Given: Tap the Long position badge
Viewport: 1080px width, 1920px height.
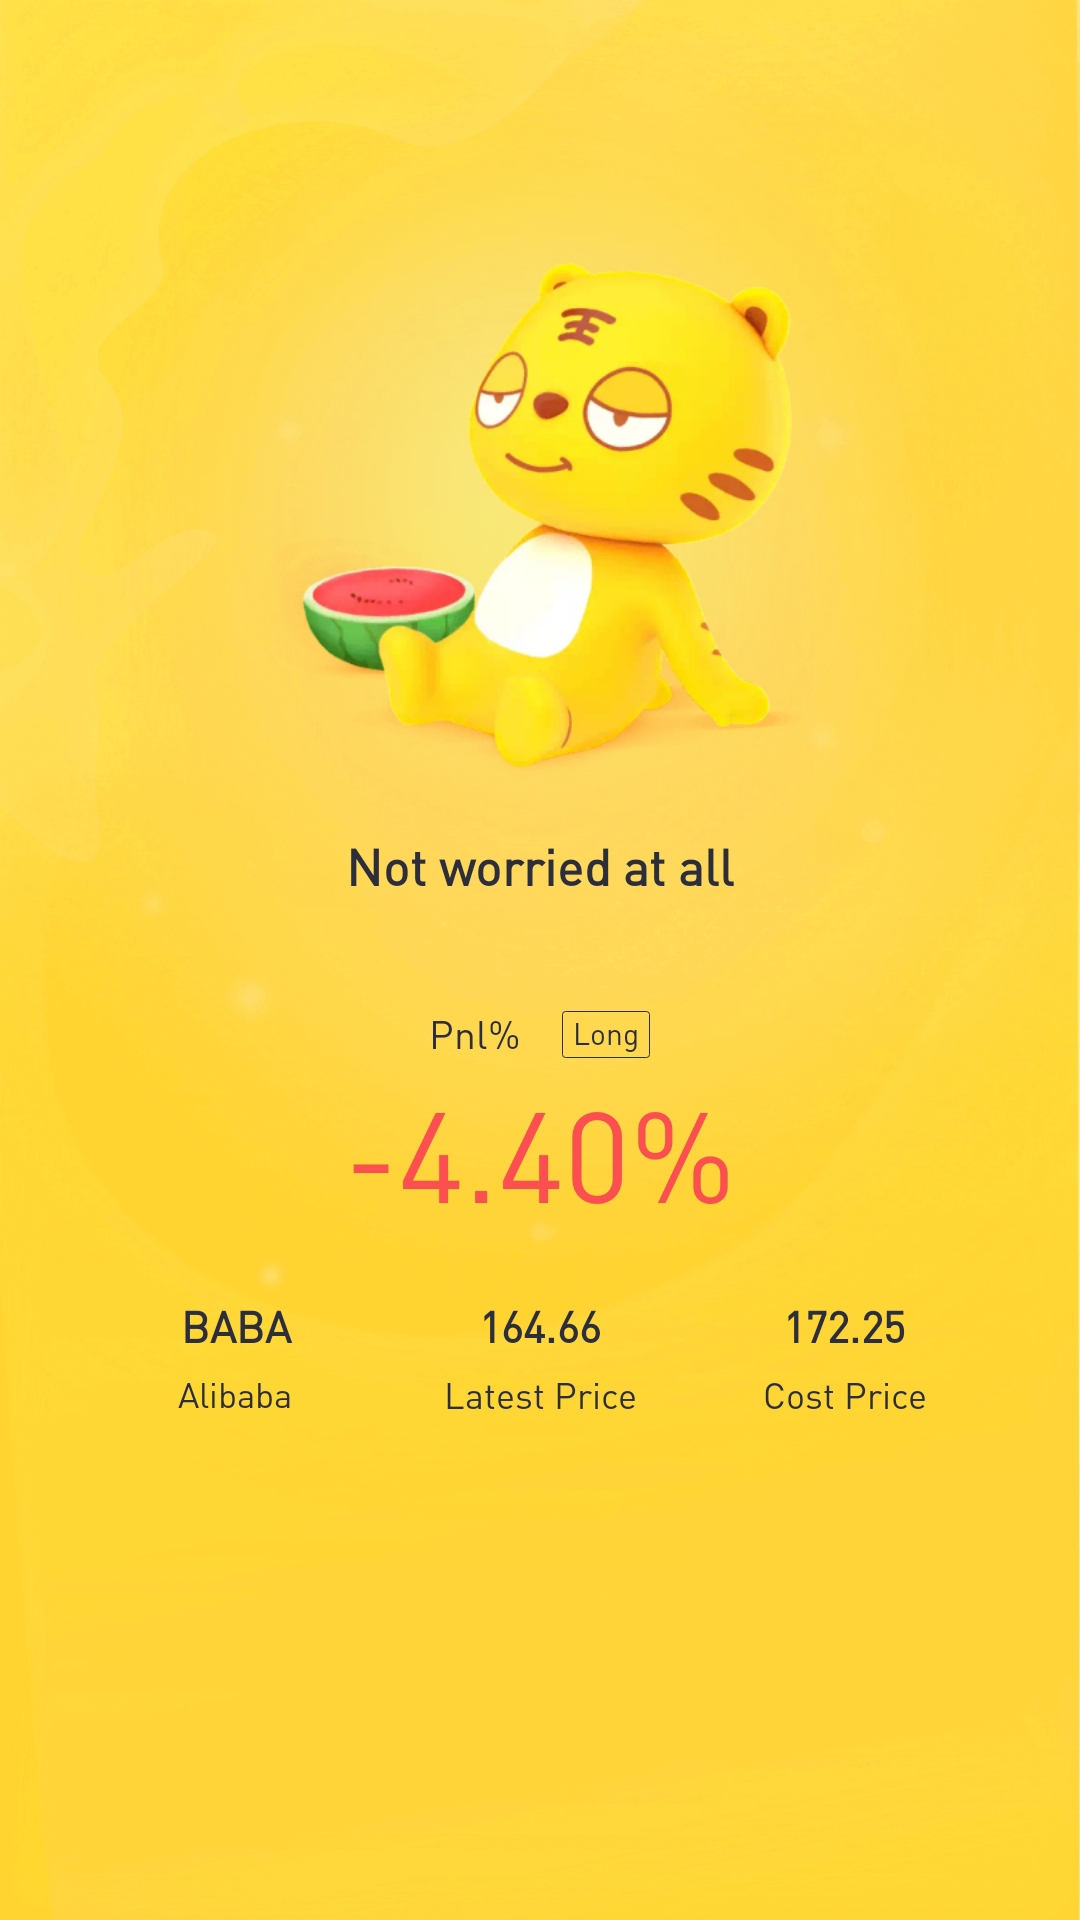Looking at the screenshot, I should pos(606,1035).
